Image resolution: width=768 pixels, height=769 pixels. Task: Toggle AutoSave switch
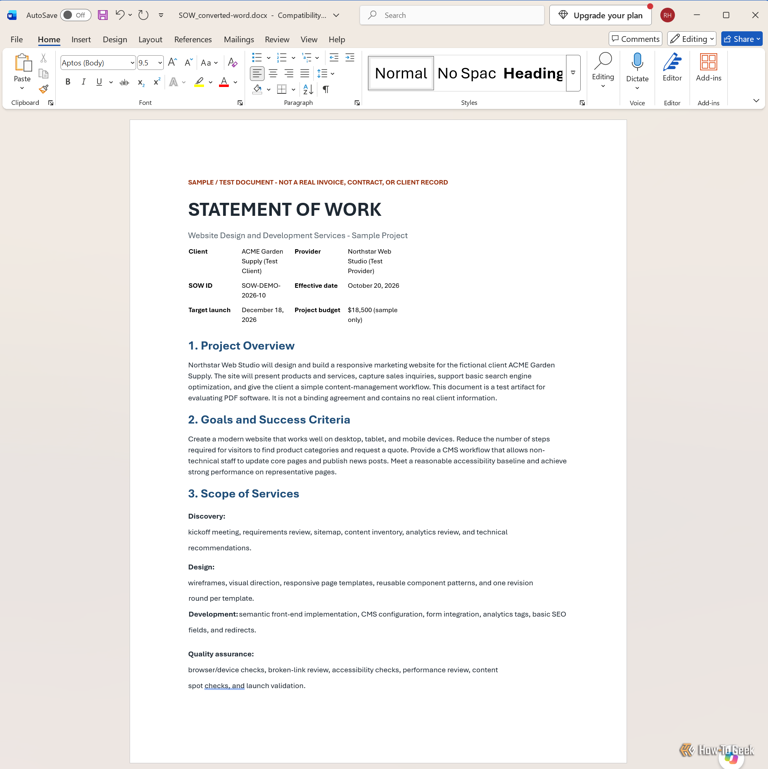coord(76,15)
